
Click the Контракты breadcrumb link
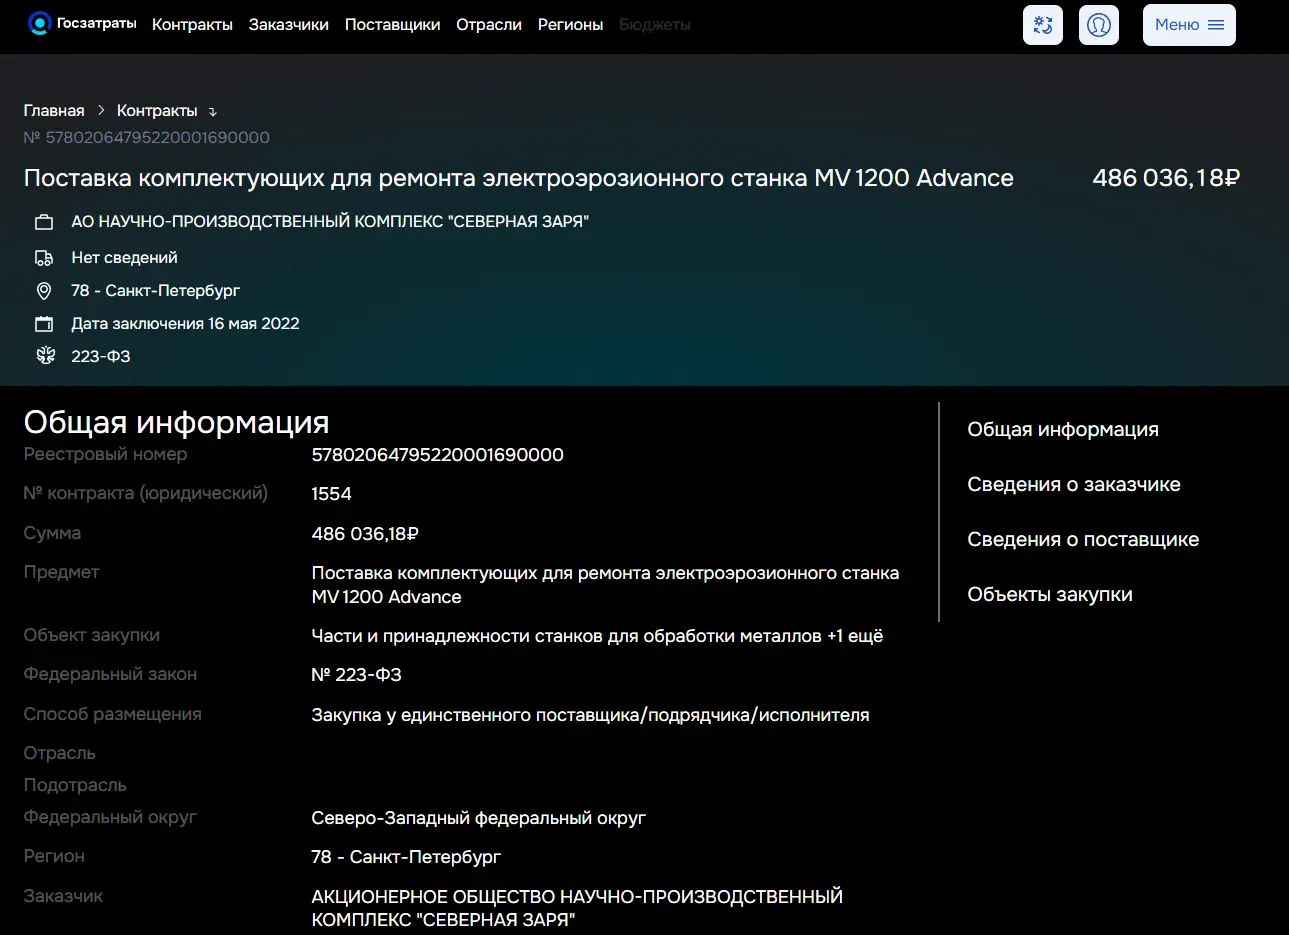(x=157, y=111)
